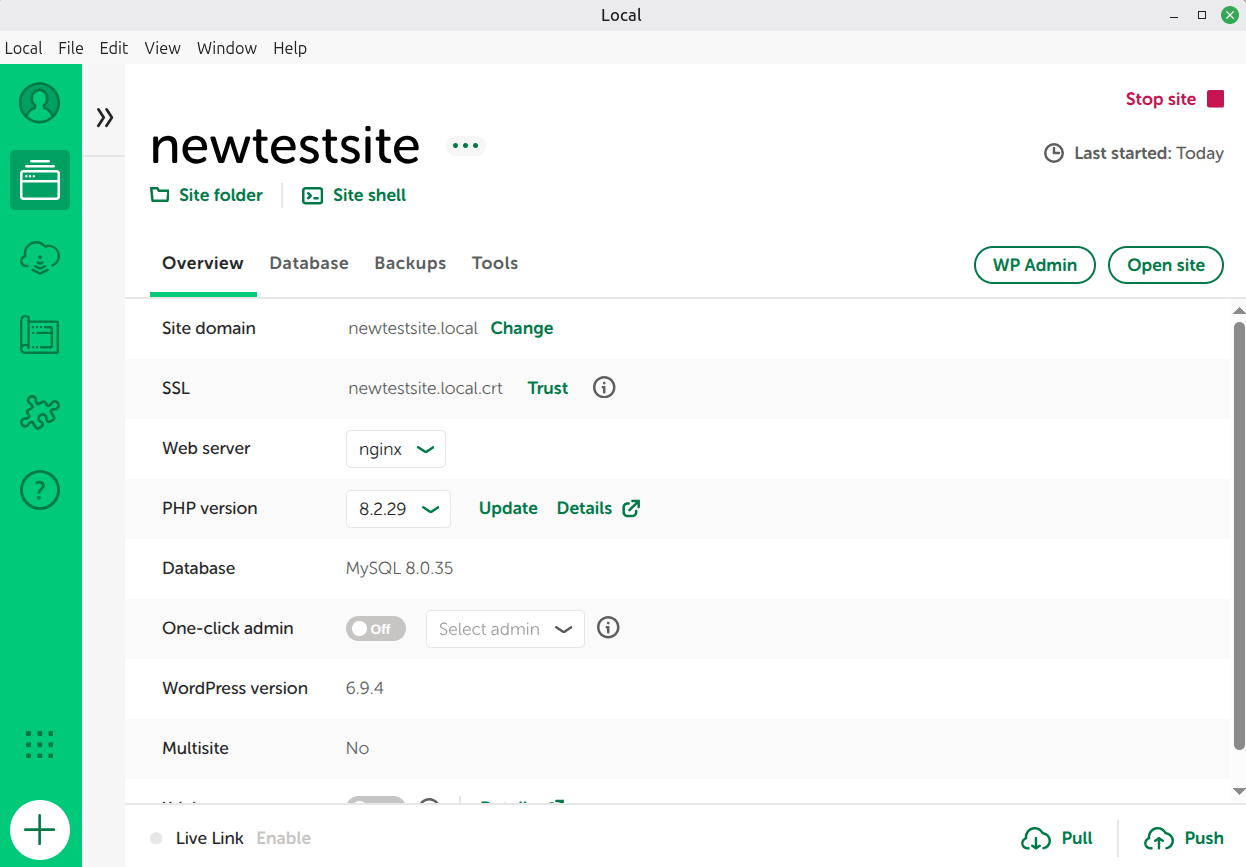Switch to the Database tab
This screenshot has width=1246, height=867.
coord(309,264)
